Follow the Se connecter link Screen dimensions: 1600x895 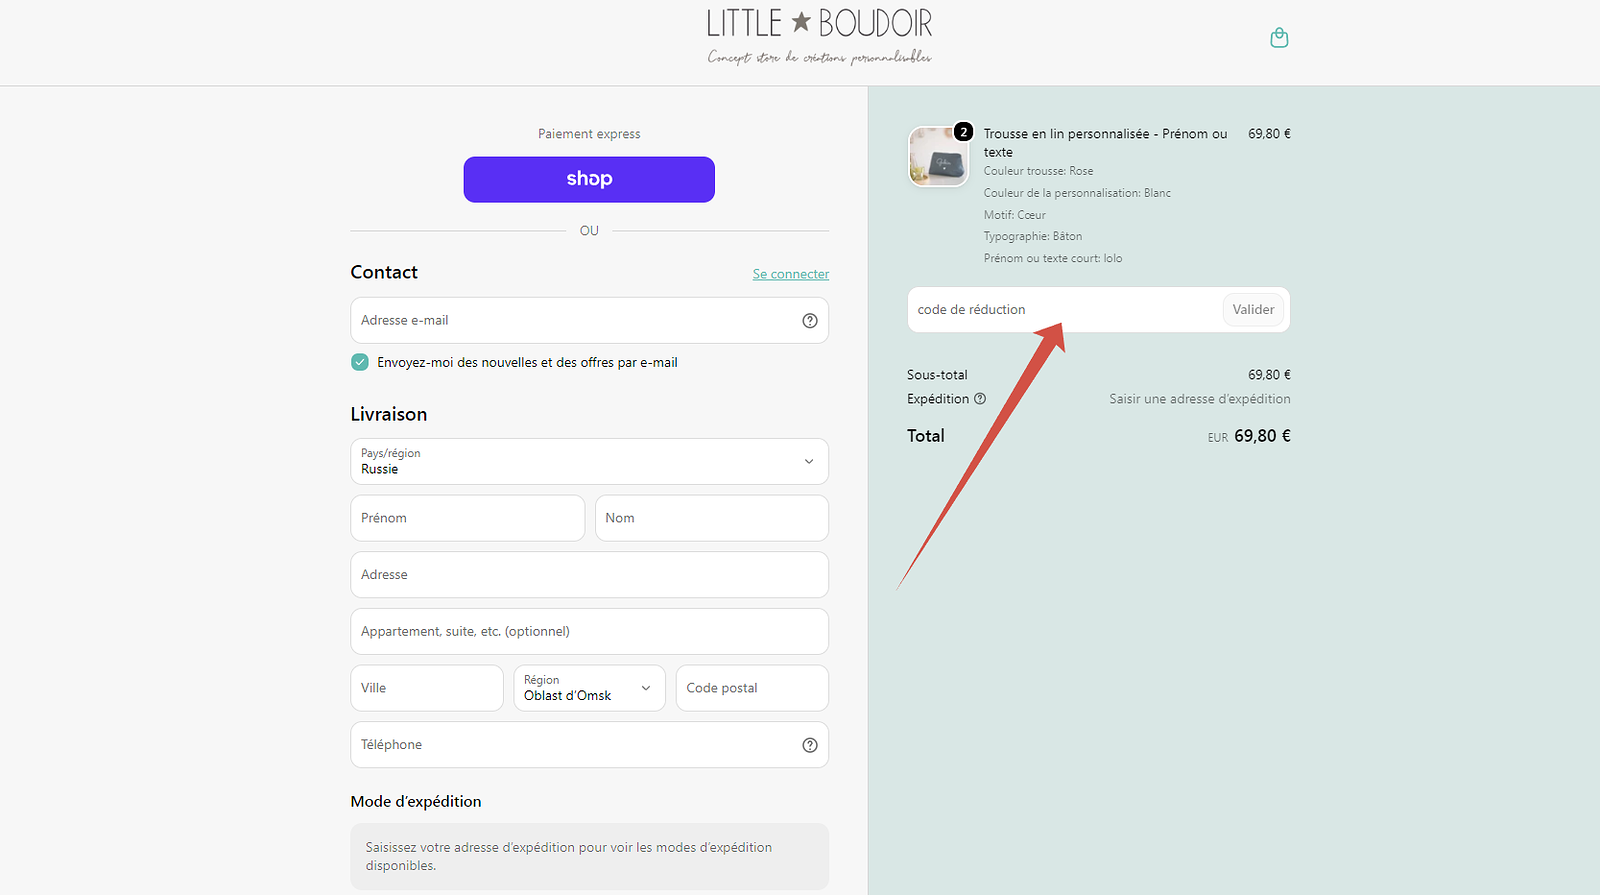click(x=791, y=274)
